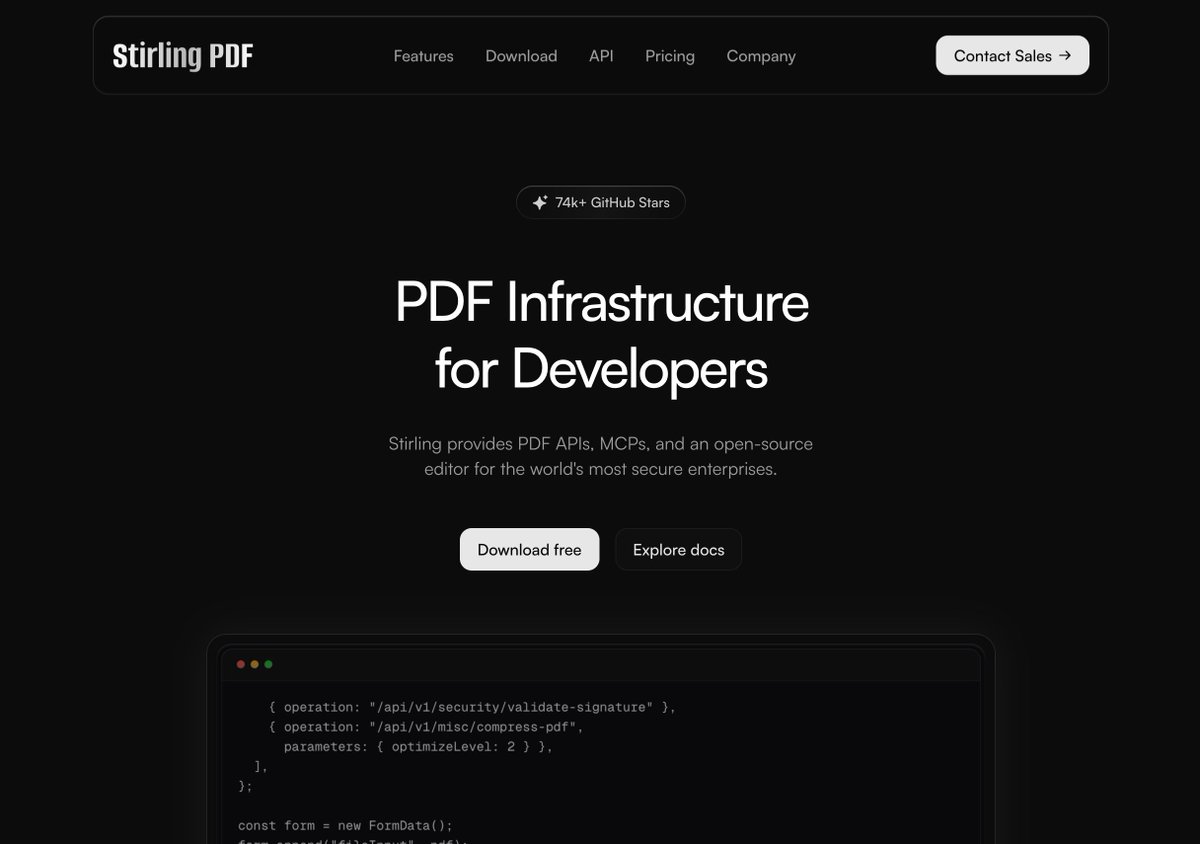Click the optimizeLevel: 2 parameters line
1200x844 pixels.
tap(418, 747)
